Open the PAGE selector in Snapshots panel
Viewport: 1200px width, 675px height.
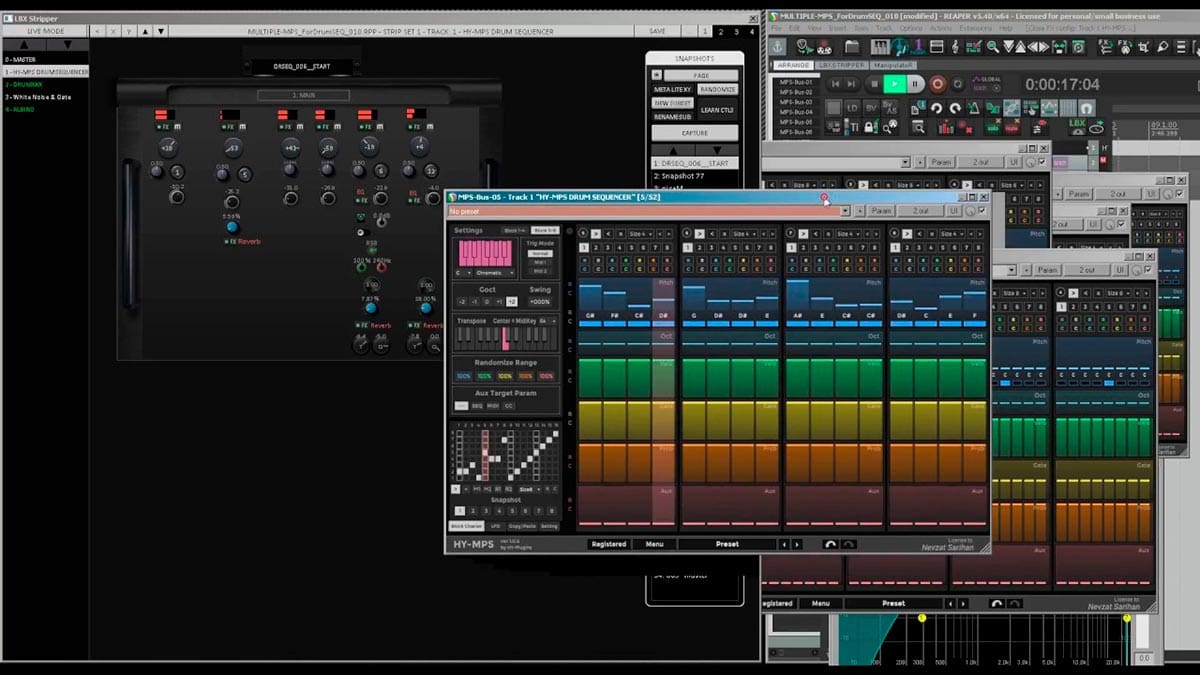click(701, 75)
